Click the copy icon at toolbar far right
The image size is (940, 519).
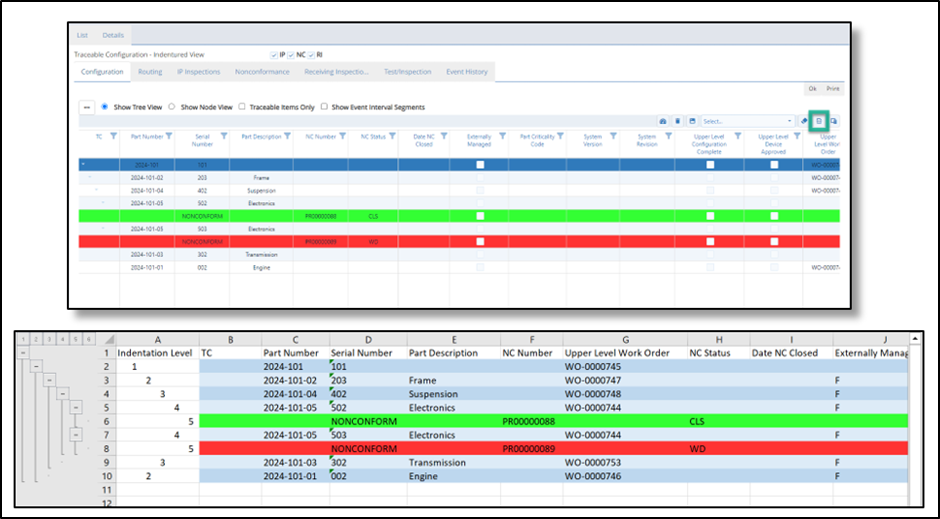click(x=833, y=120)
